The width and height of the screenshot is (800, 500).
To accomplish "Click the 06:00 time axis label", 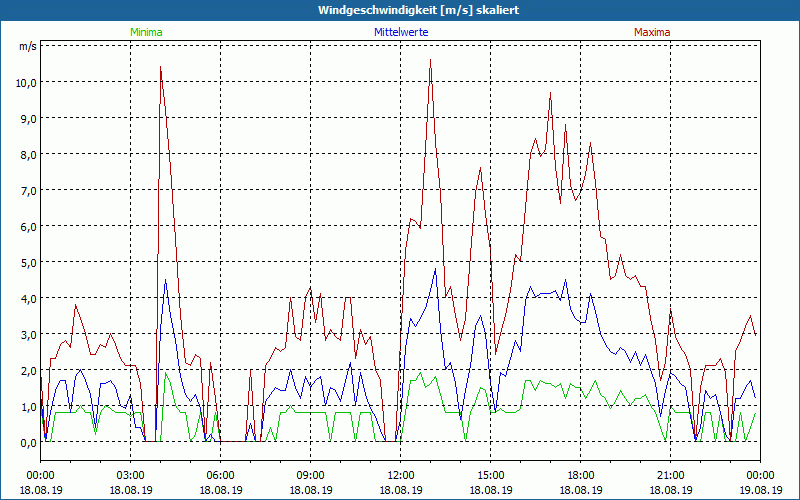I will pos(220,476).
